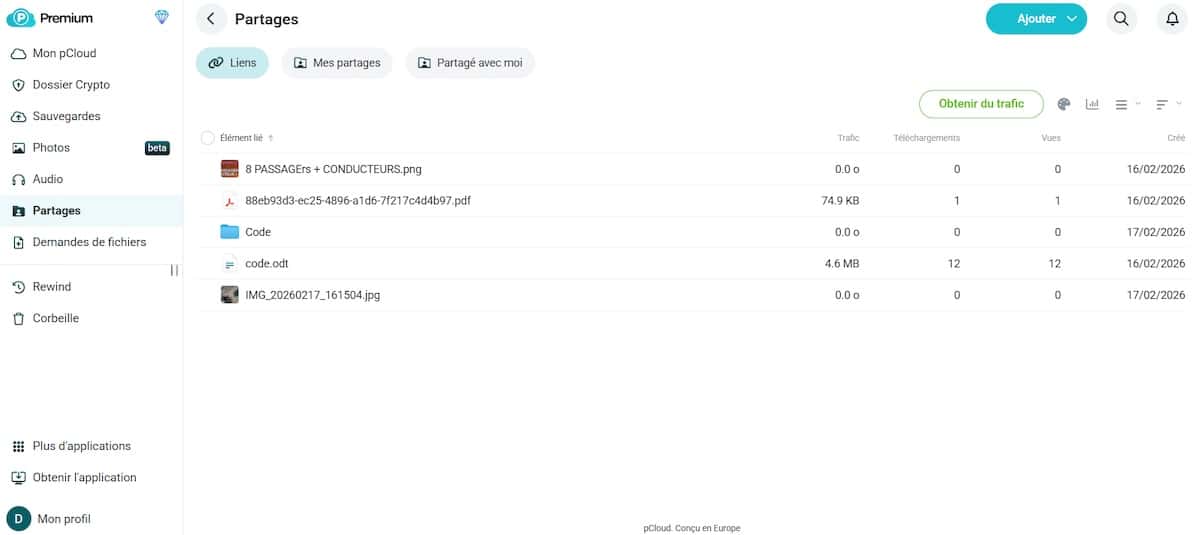The width and height of the screenshot is (1200, 535).
Task: Sort by Créé column header
Action: [x=1175, y=138]
